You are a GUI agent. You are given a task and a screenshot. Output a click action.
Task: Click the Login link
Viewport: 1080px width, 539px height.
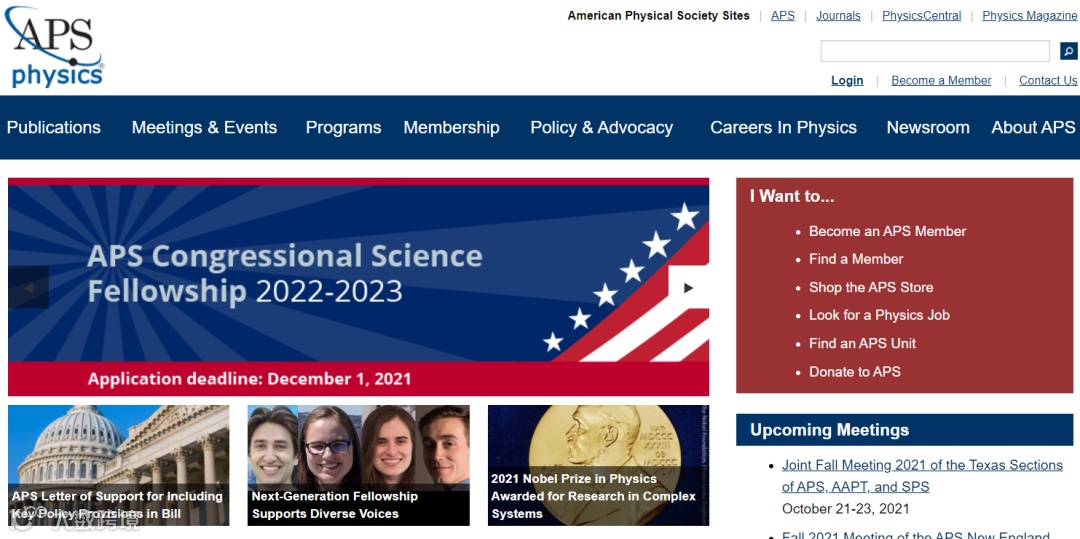pos(847,81)
